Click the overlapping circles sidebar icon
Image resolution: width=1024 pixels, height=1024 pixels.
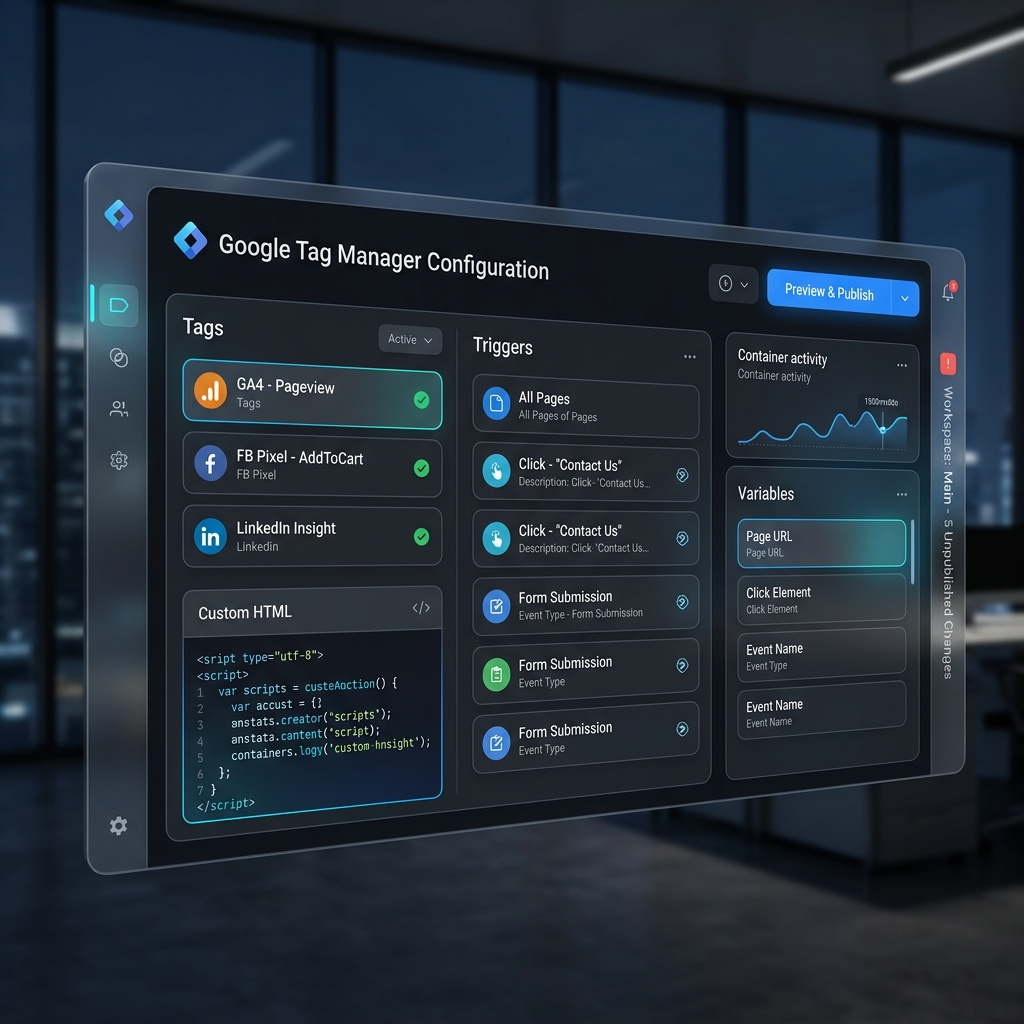(119, 357)
